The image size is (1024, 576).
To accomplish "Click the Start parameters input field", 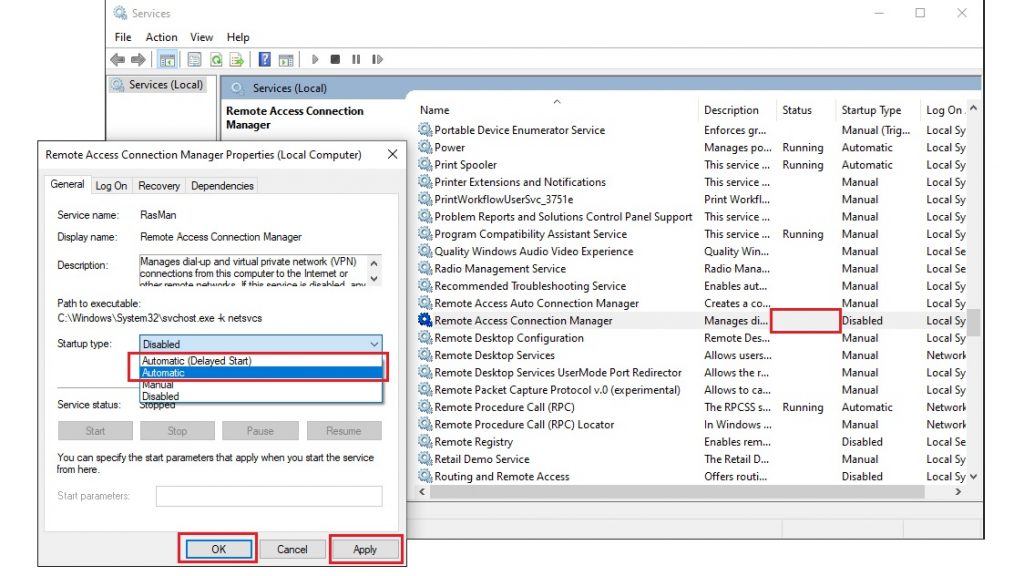I will pos(267,495).
